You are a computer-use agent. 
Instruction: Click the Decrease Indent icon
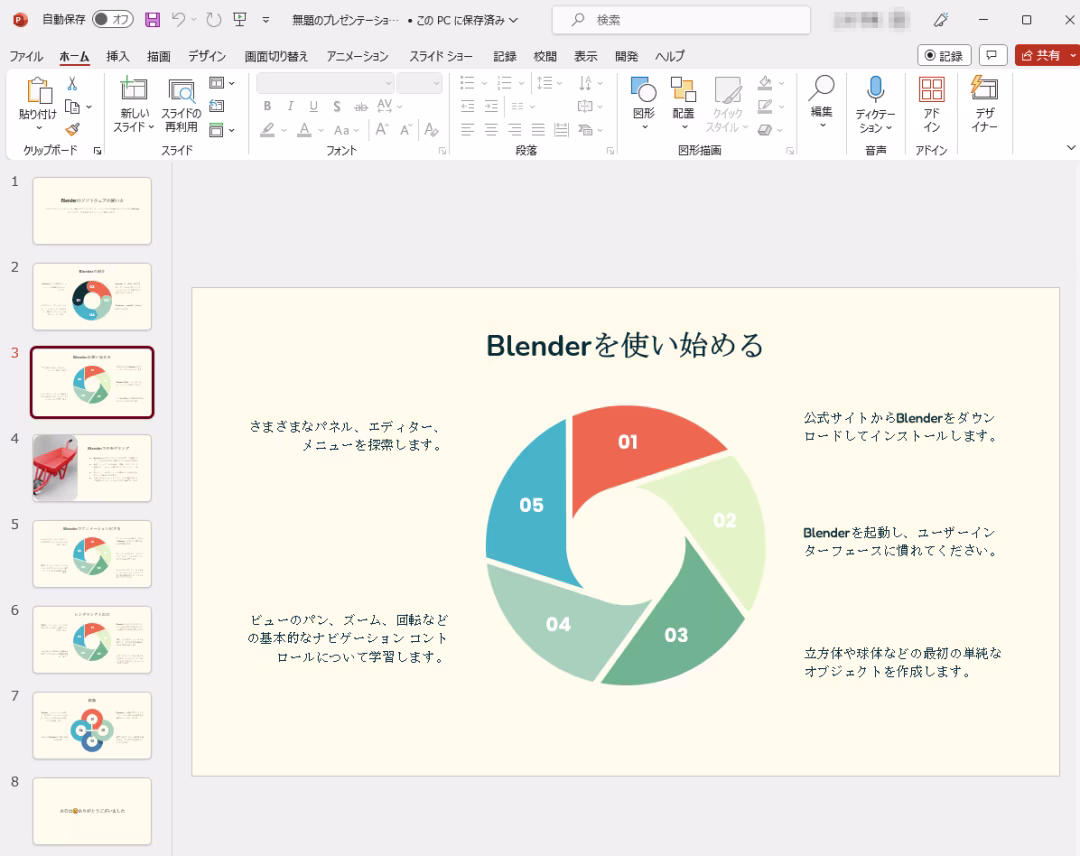[x=468, y=106]
